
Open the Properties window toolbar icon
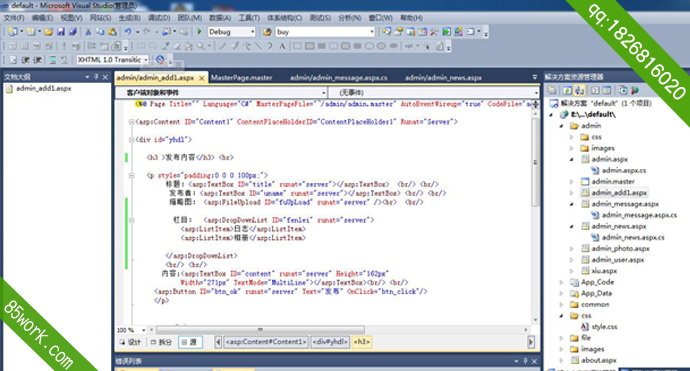pos(399,32)
